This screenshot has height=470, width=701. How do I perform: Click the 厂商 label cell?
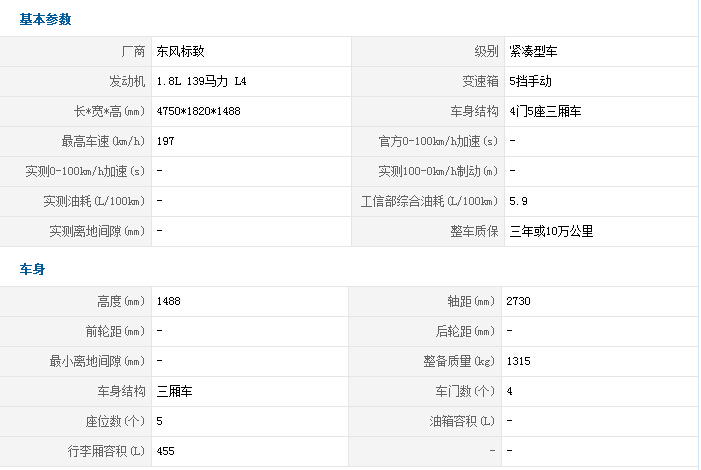pyautogui.click(x=132, y=51)
